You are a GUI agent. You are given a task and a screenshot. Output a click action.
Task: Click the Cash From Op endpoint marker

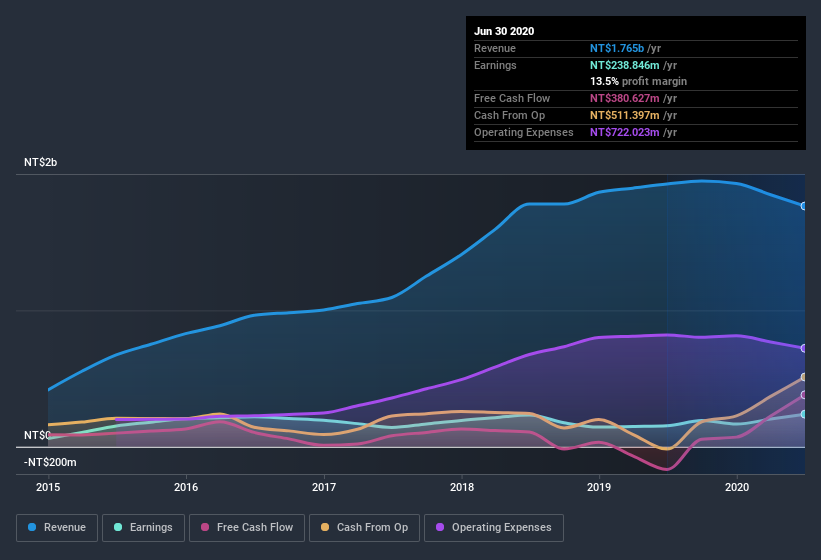pos(804,377)
